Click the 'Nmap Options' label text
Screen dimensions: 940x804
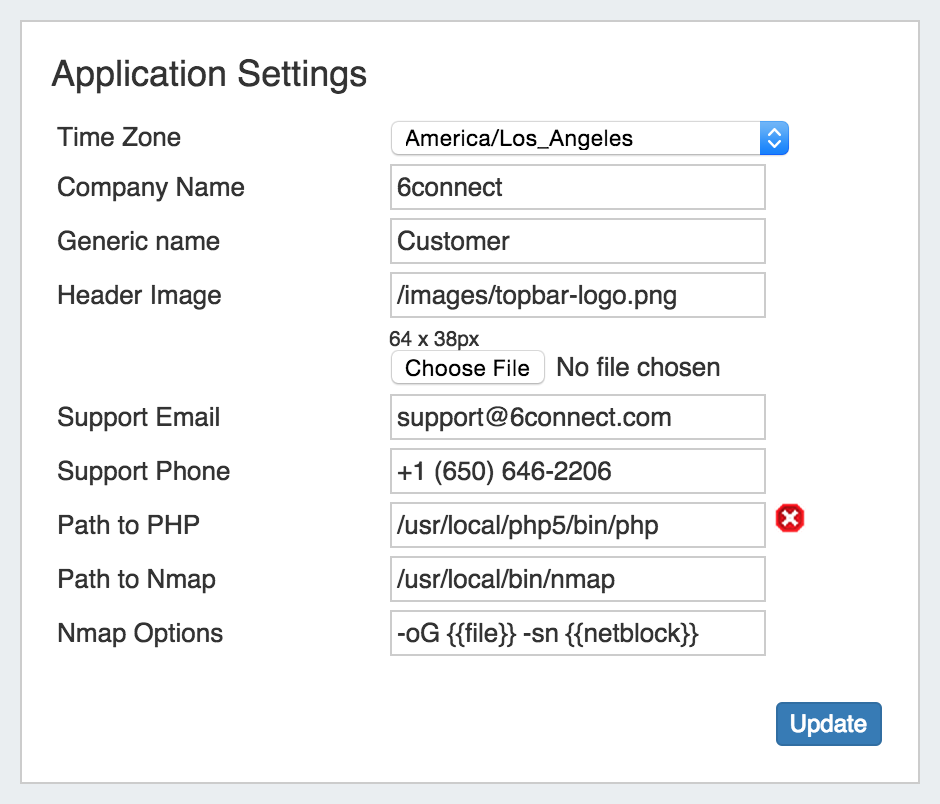click(140, 633)
